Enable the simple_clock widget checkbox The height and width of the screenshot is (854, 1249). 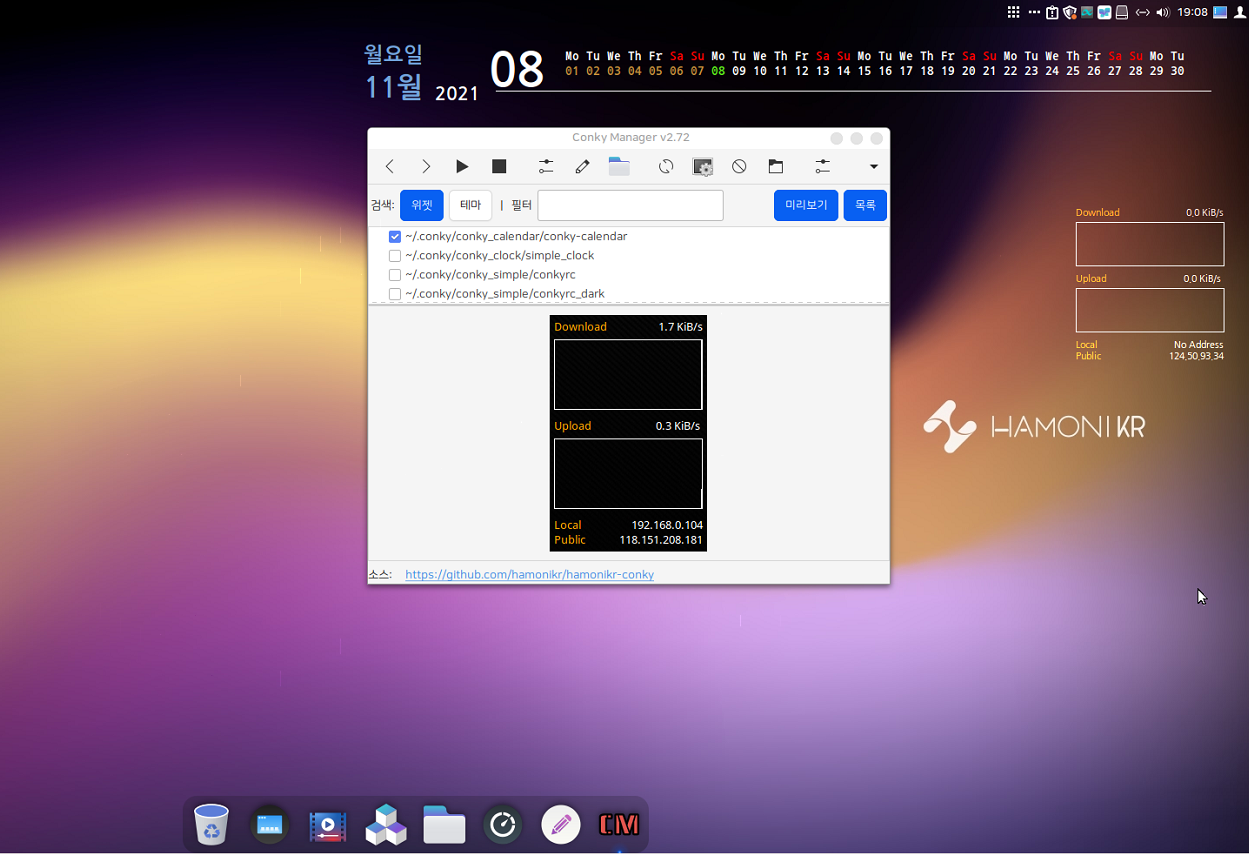tap(395, 255)
